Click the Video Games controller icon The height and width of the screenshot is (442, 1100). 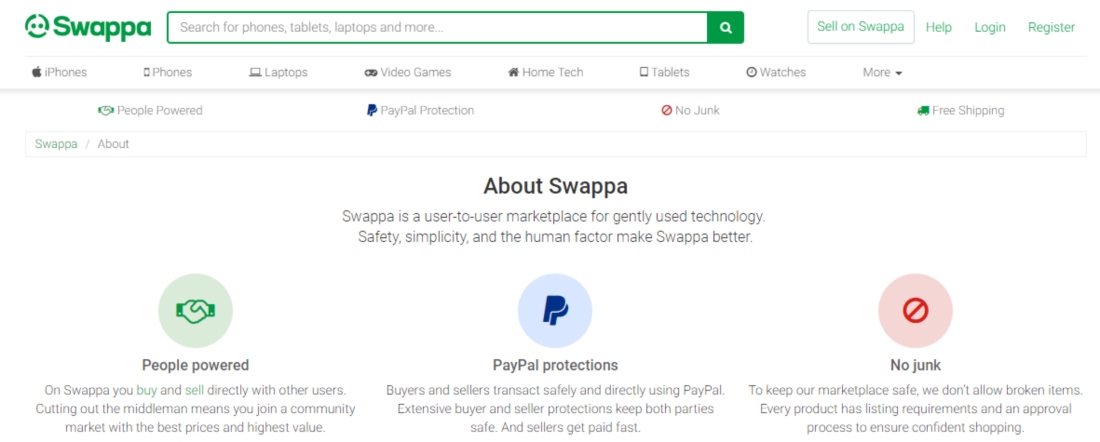click(371, 72)
